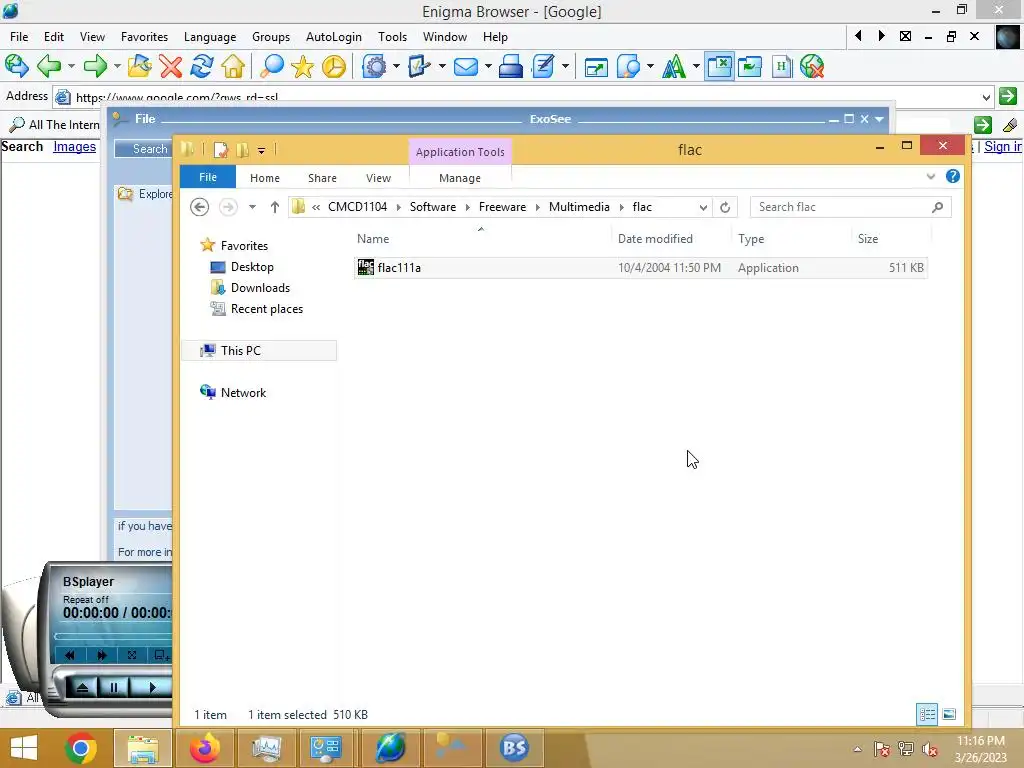1024x768 pixels.
Task: Click the blocked globe icon at toolbar end
Action: 812,66
